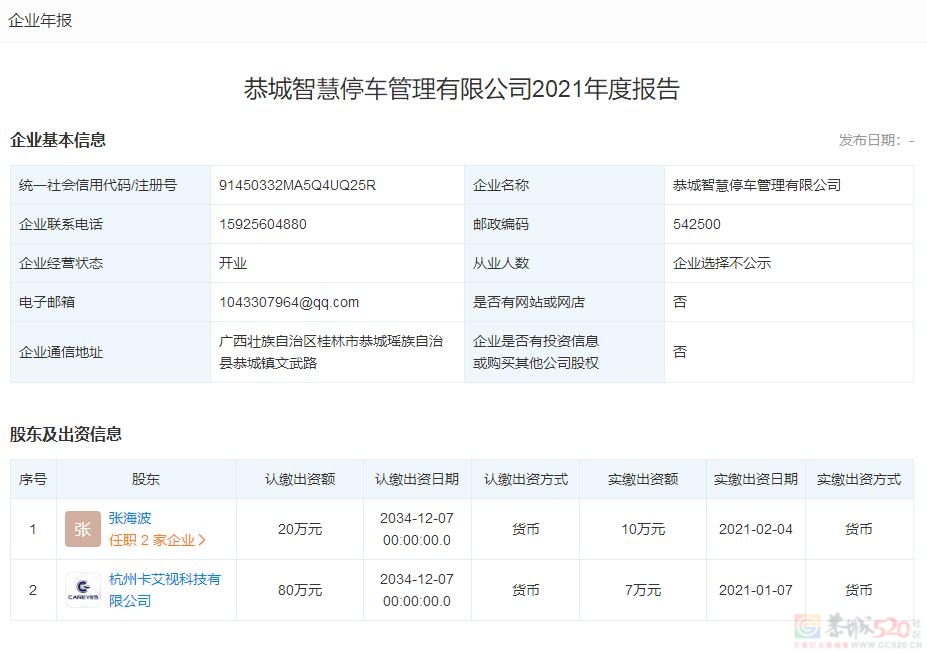Click the 发布日期 label

click(x=870, y=140)
